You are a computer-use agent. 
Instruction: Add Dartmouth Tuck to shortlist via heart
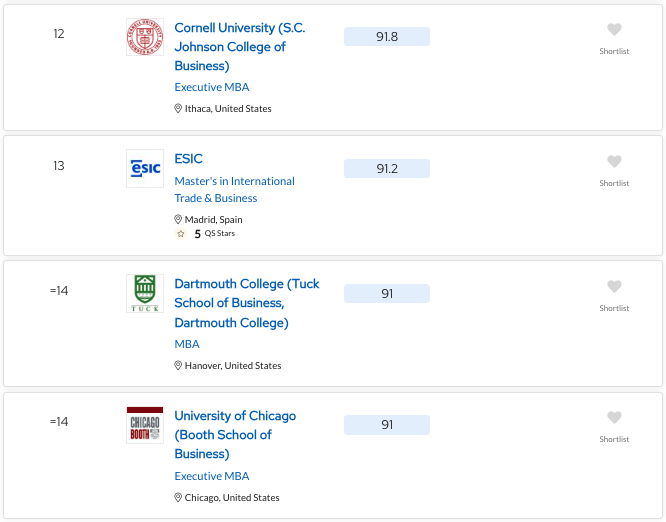(x=614, y=287)
